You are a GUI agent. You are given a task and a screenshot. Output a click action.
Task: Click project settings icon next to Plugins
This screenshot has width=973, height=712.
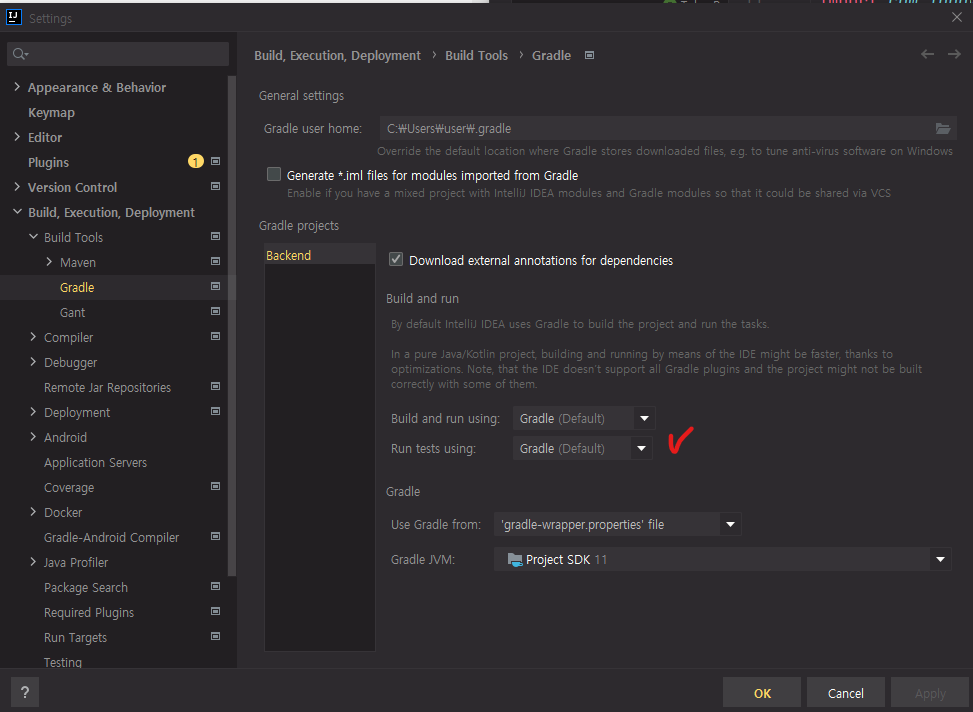tap(215, 161)
